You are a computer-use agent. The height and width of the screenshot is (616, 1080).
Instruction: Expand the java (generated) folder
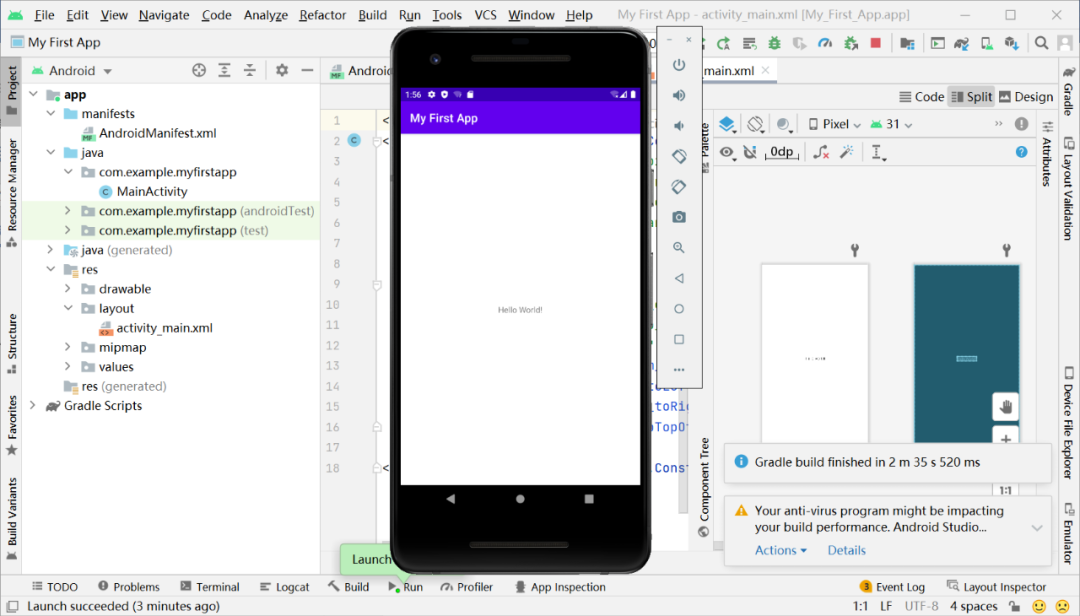click(51, 250)
